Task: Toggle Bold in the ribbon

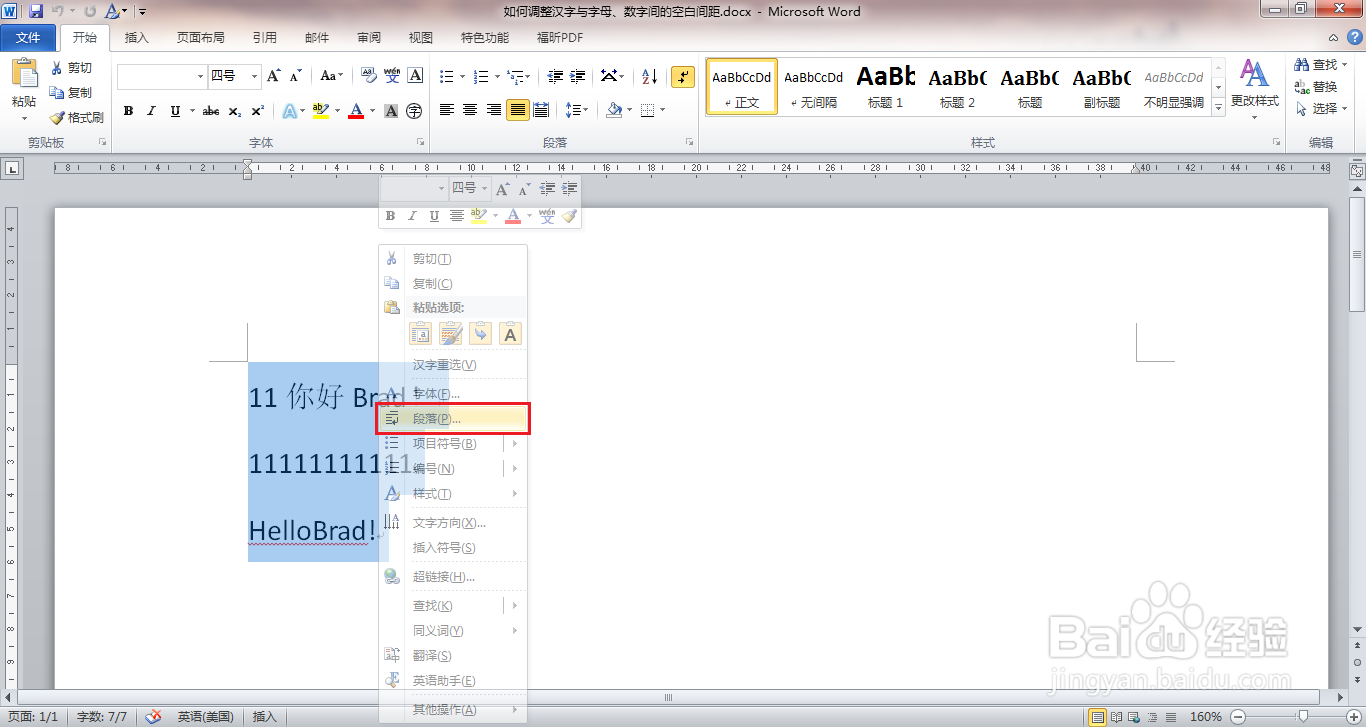Action: pos(128,111)
